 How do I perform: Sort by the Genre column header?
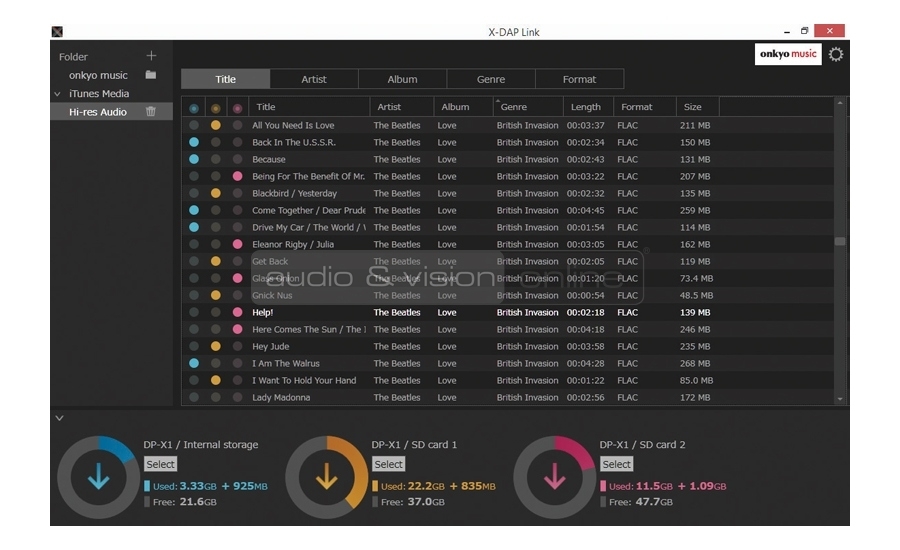pos(528,107)
